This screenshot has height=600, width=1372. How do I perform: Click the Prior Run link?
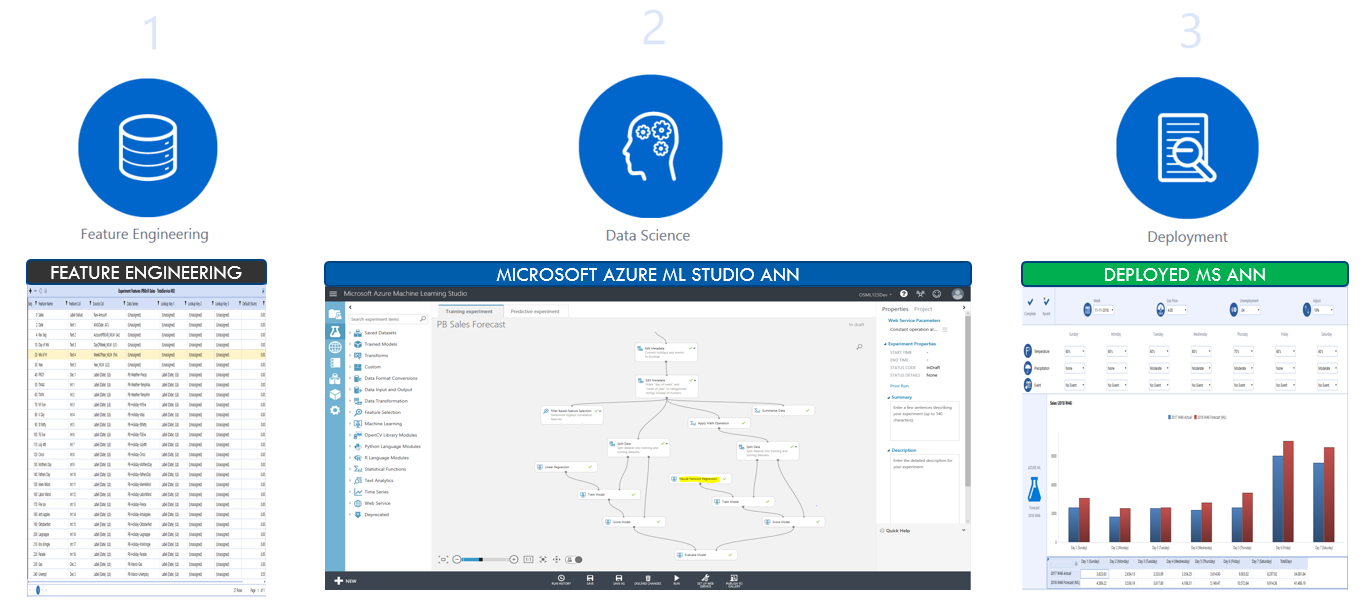[899, 385]
